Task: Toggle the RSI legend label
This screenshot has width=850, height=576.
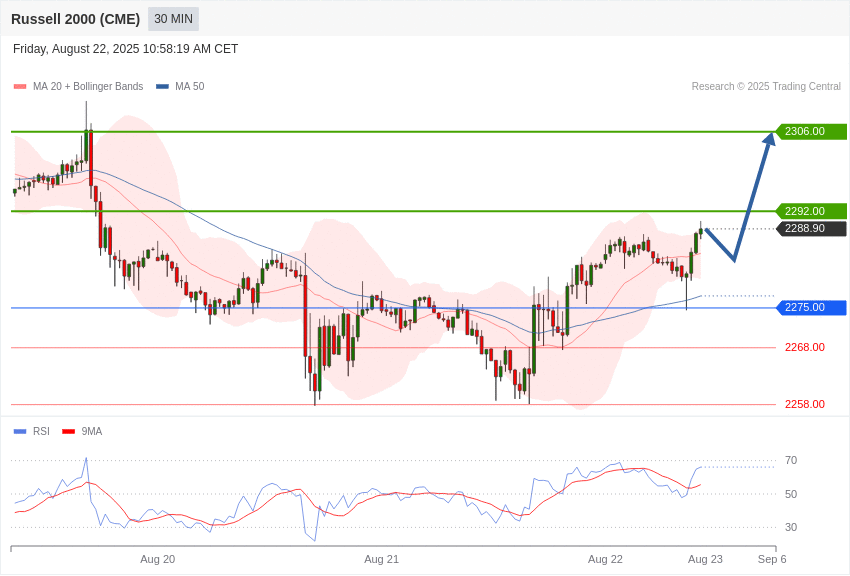Action: pos(41,431)
